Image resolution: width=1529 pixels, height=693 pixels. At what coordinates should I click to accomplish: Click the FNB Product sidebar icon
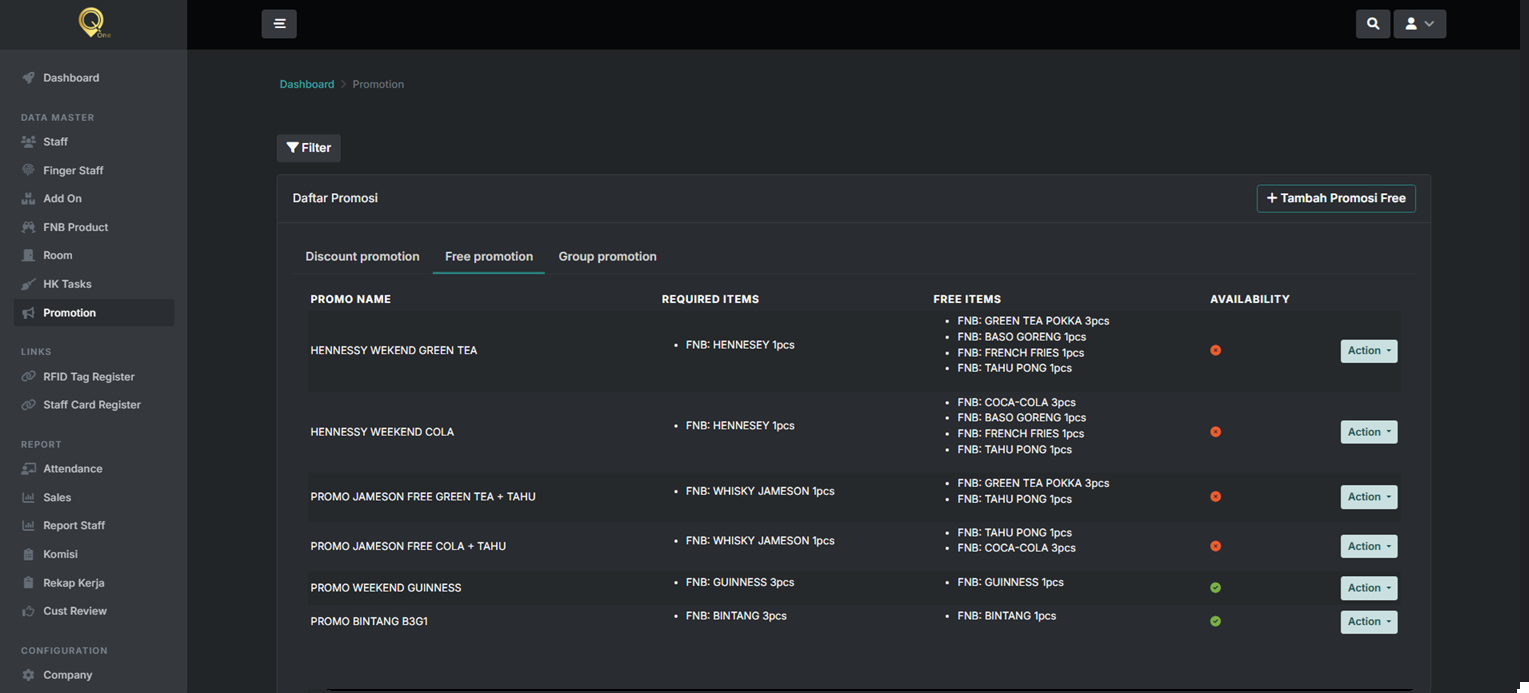pyautogui.click(x=28, y=227)
